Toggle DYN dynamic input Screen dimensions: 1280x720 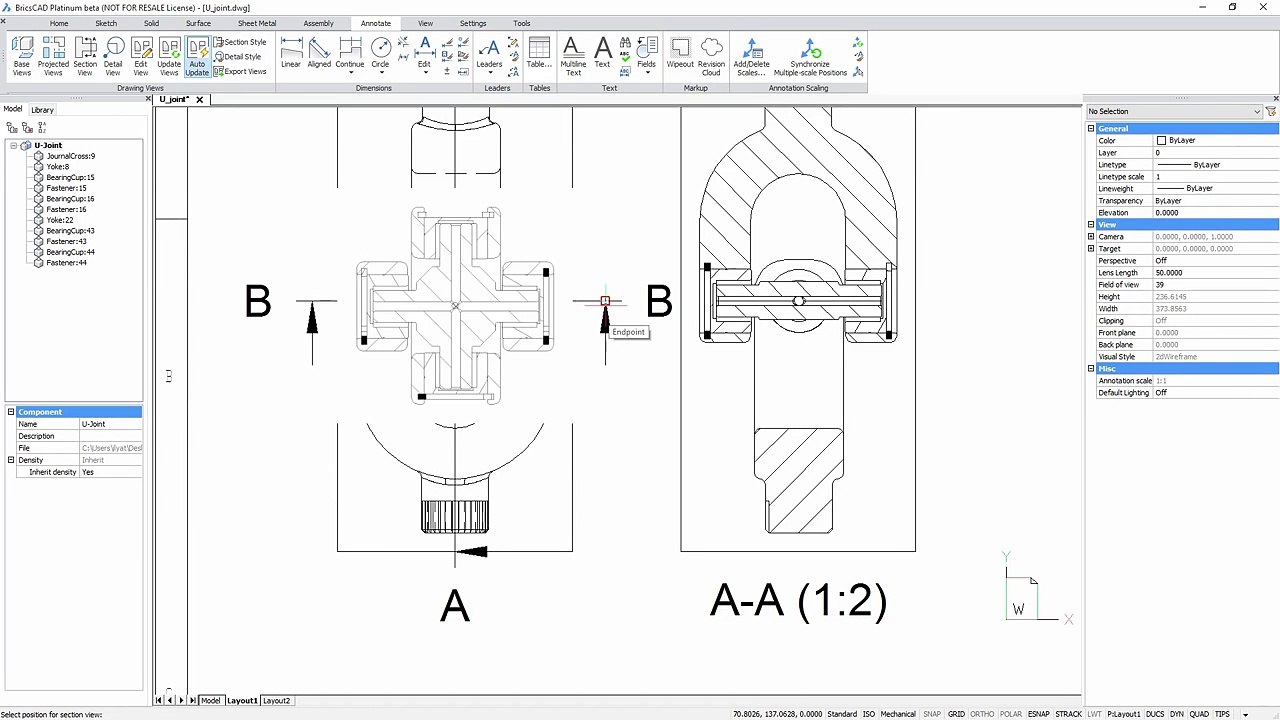tap(1176, 714)
